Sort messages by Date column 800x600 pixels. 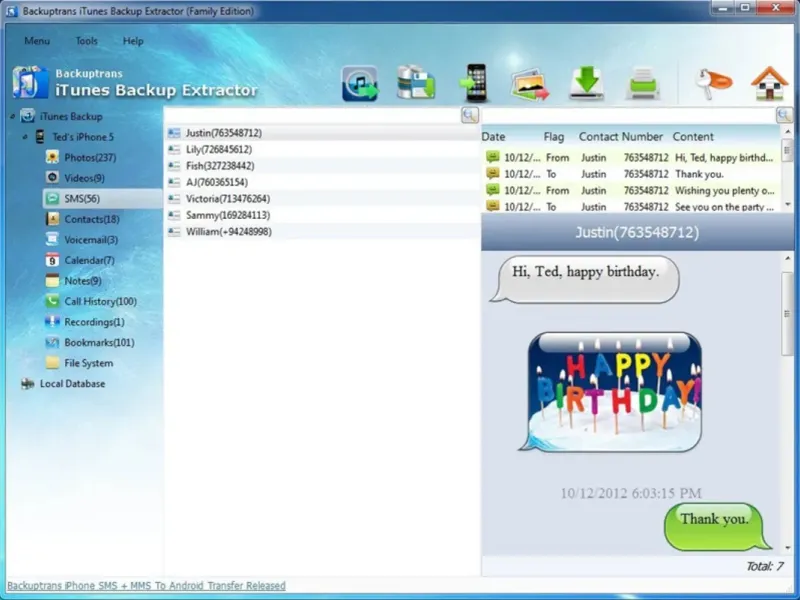(493, 137)
